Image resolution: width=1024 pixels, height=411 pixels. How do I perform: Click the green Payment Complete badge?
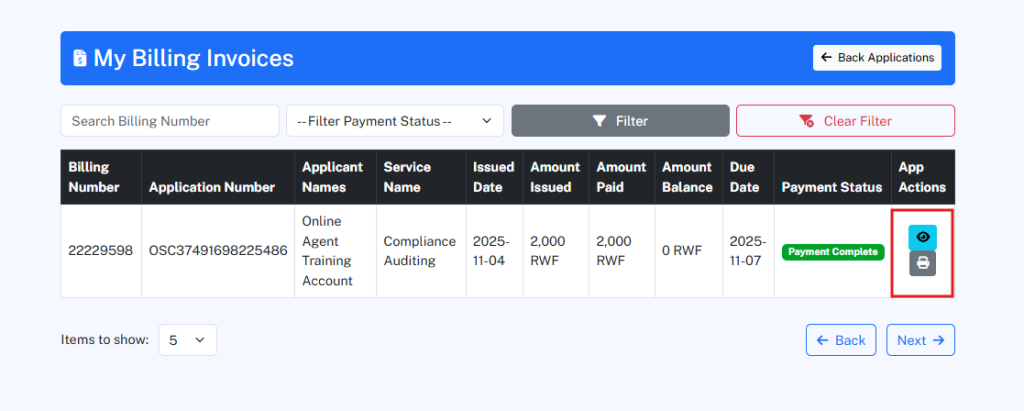point(833,252)
